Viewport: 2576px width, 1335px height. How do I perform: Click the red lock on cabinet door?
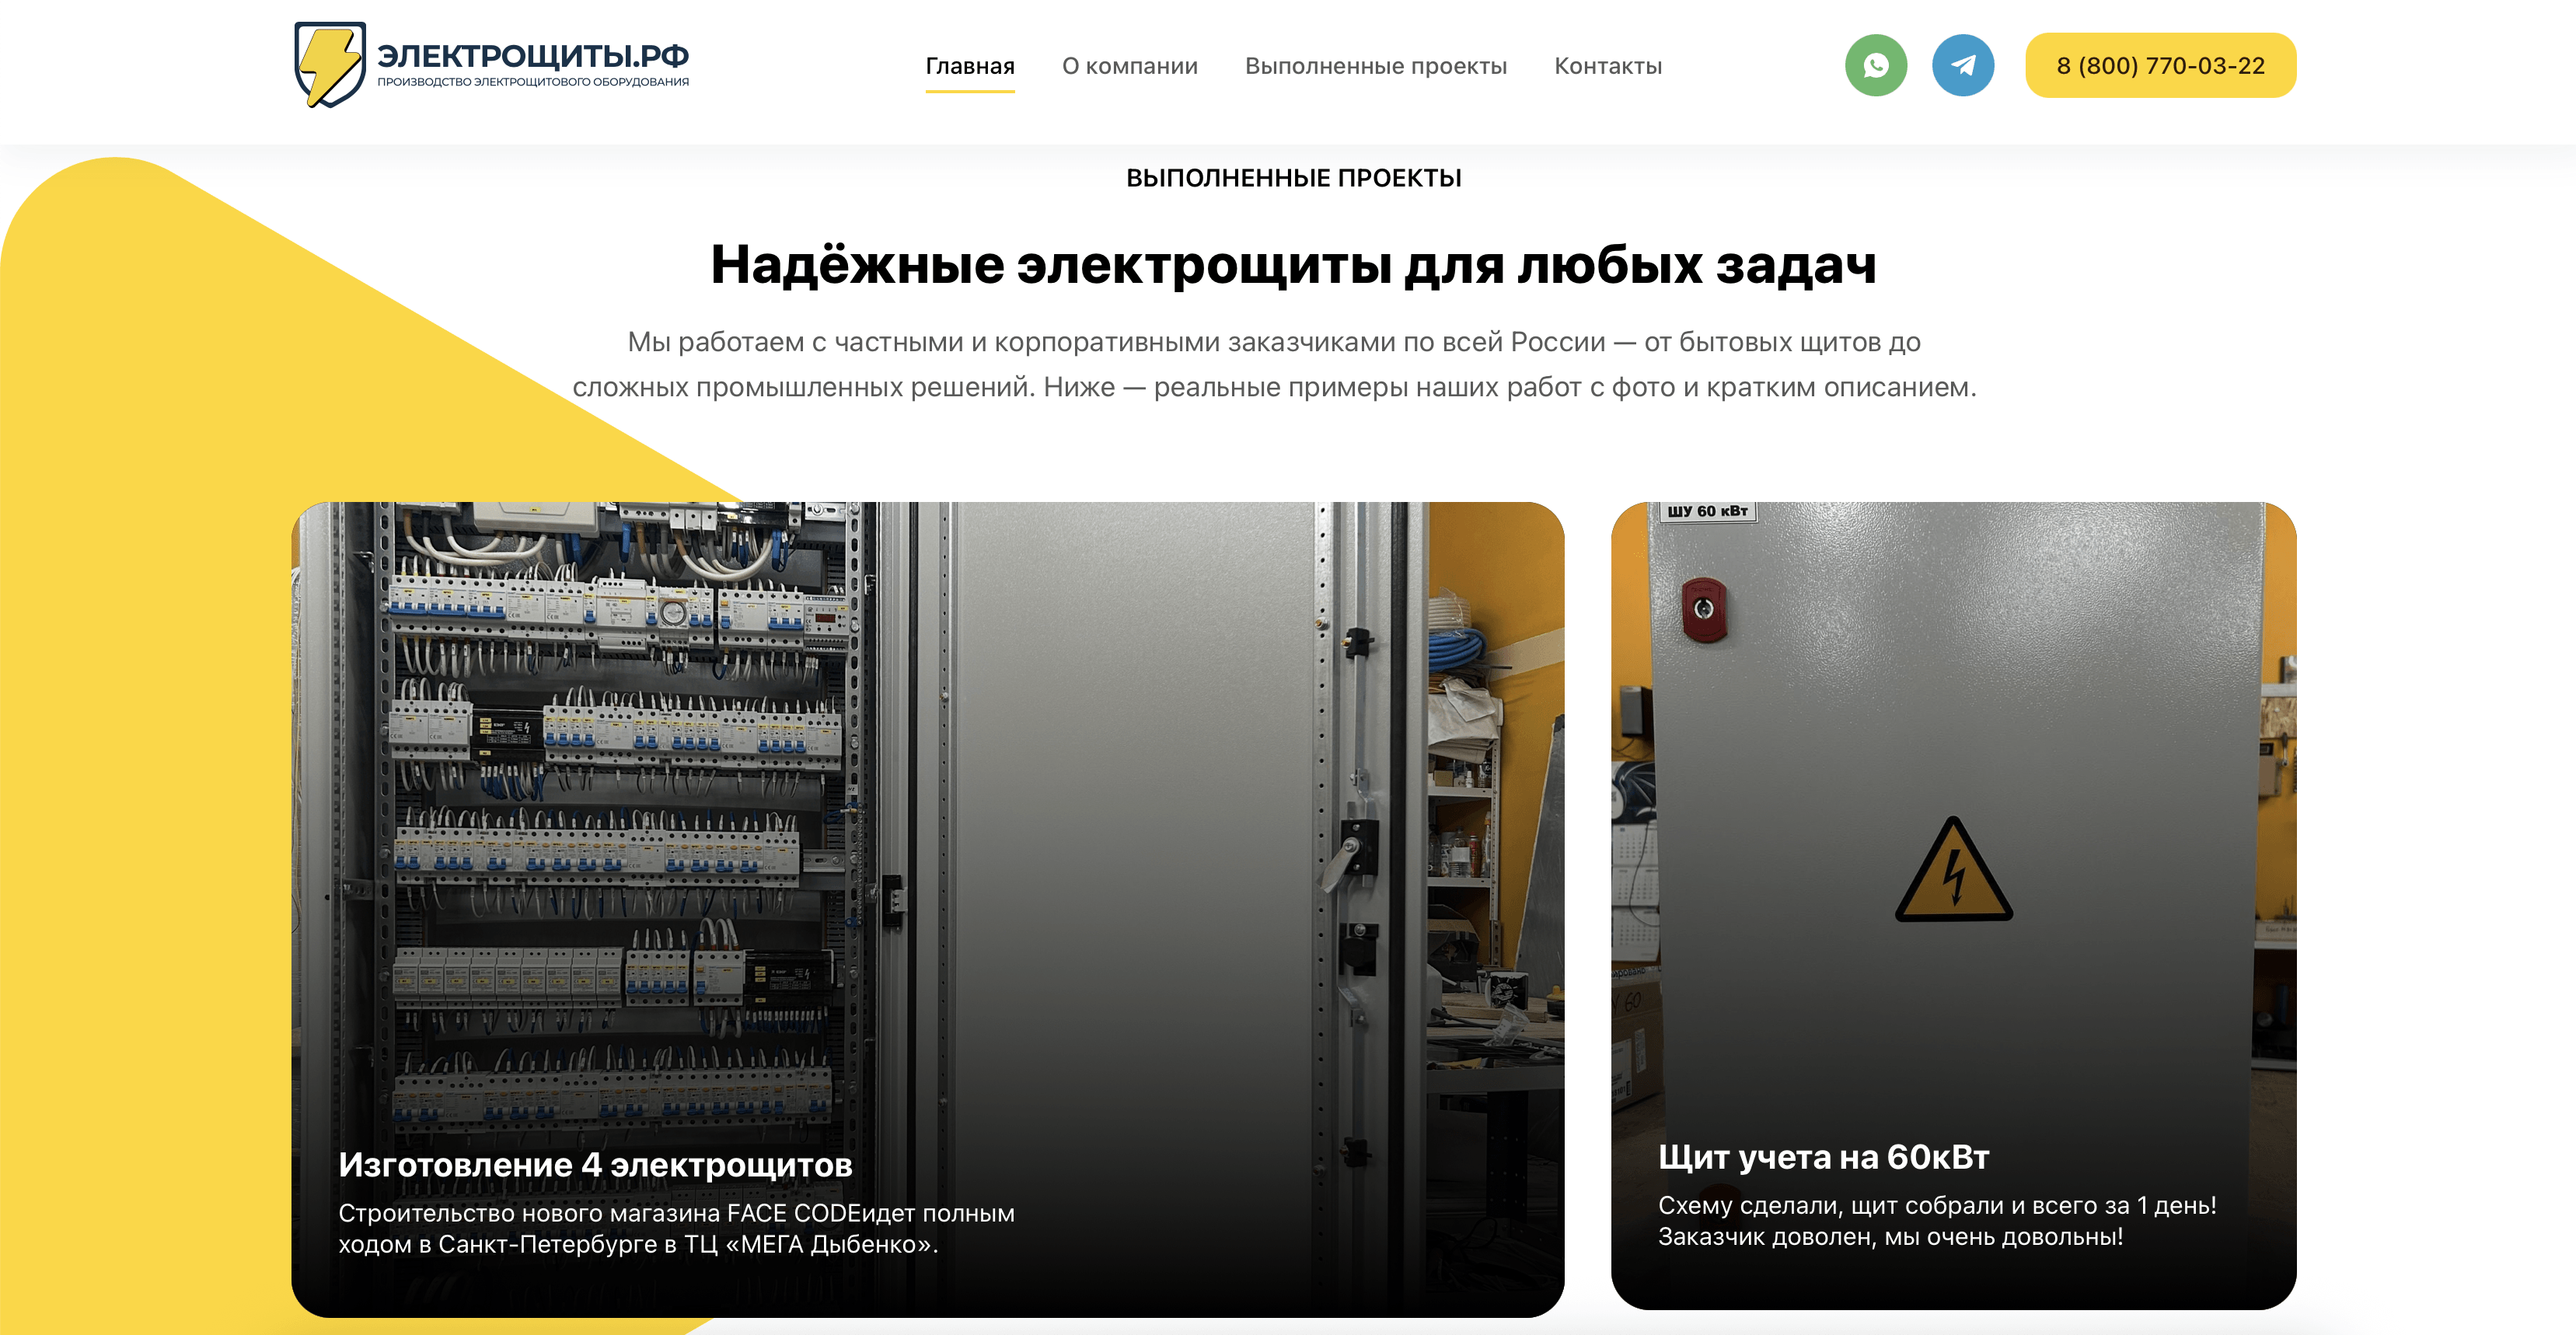pyautogui.click(x=1704, y=608)
